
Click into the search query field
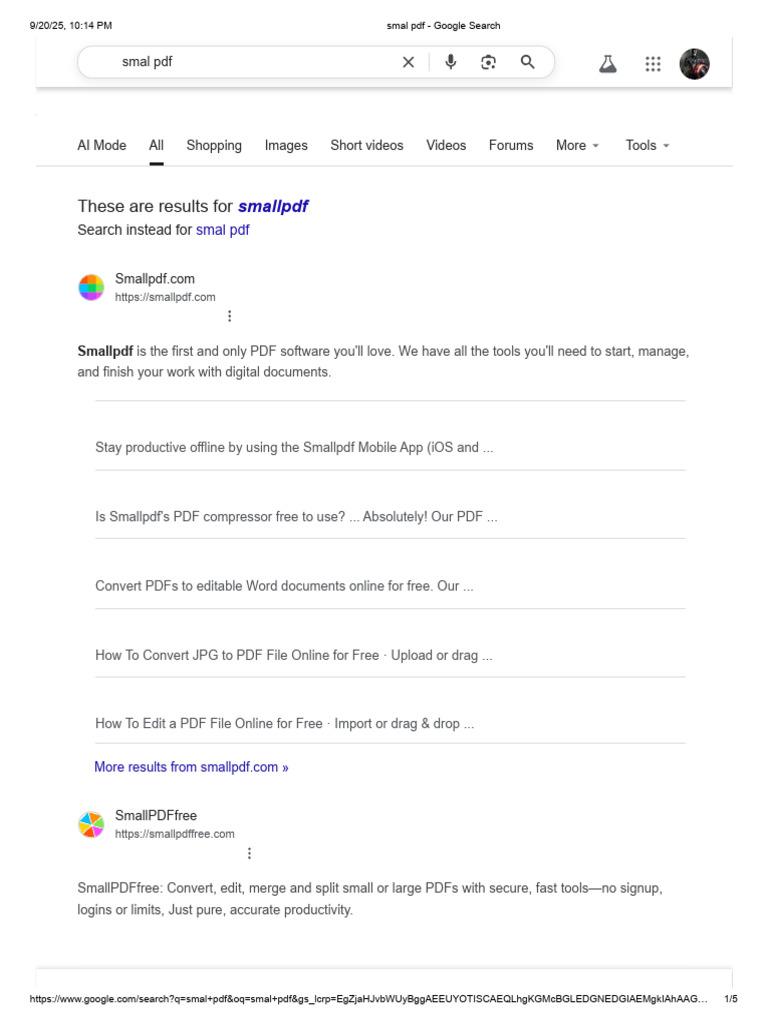(x=250, y=62)
